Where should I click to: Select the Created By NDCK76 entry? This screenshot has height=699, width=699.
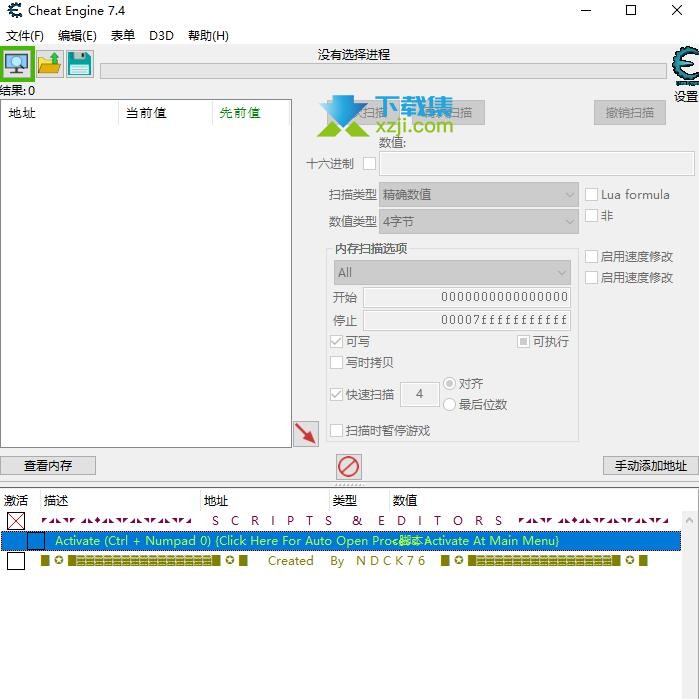pos(344,561)
